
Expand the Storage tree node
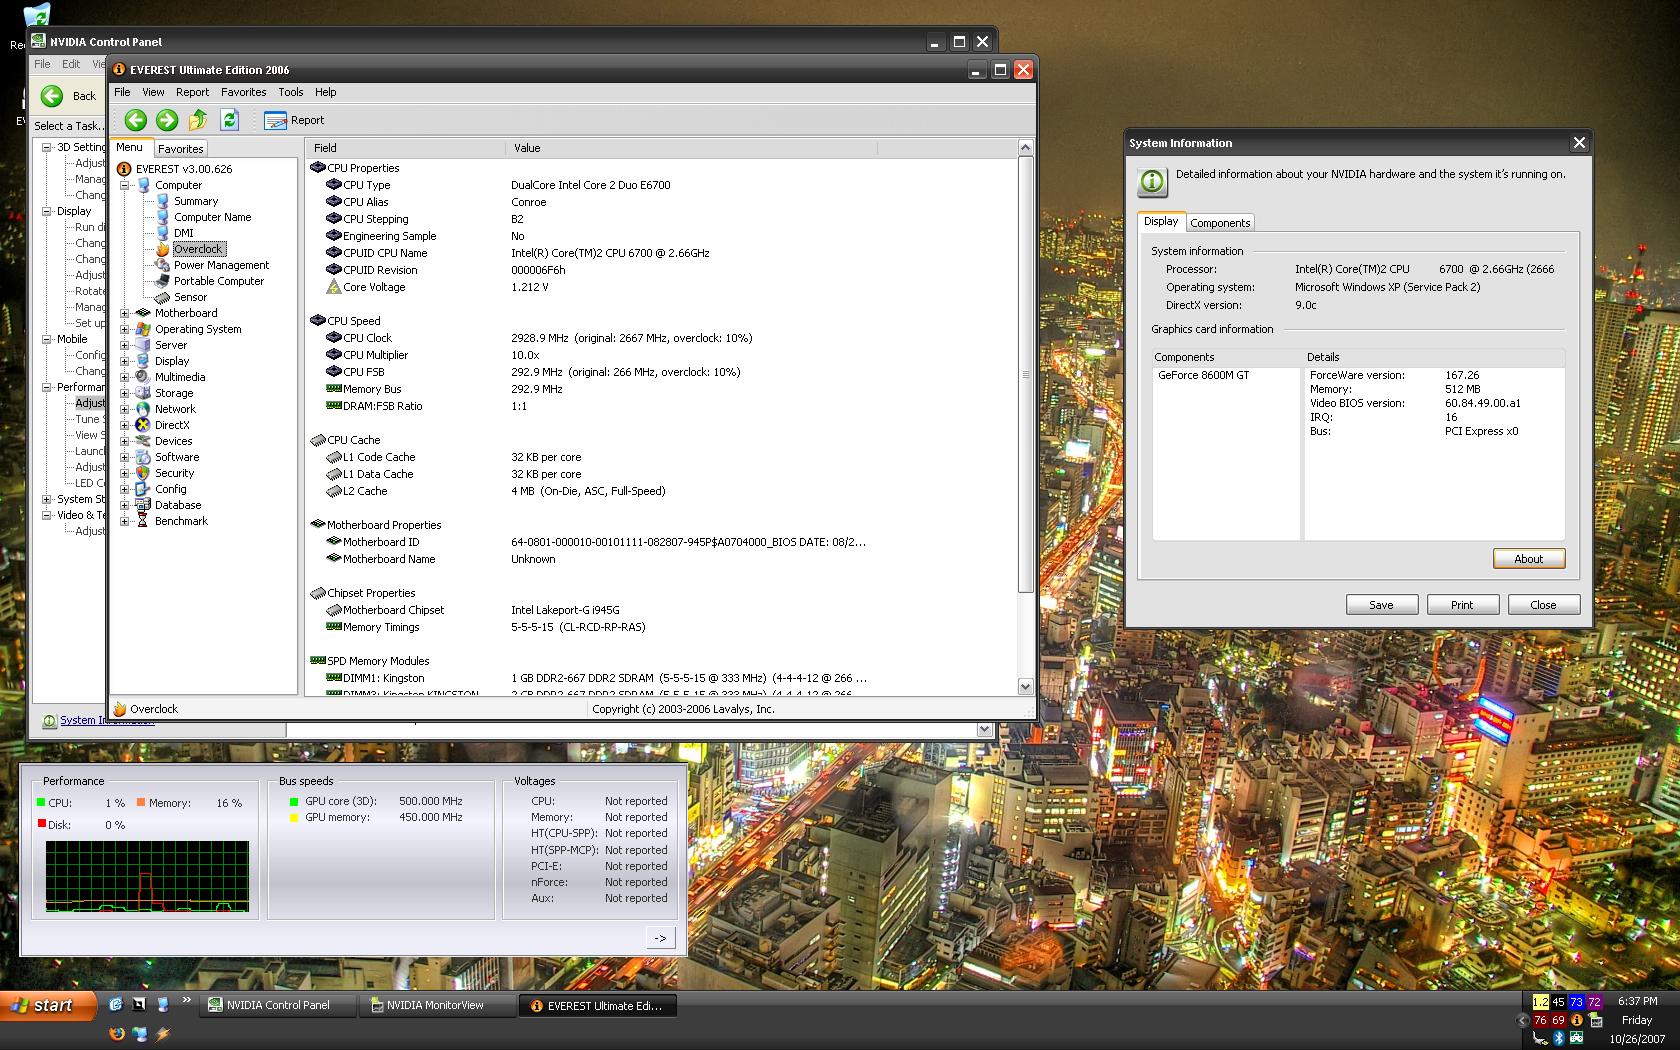tap(125, 393)
